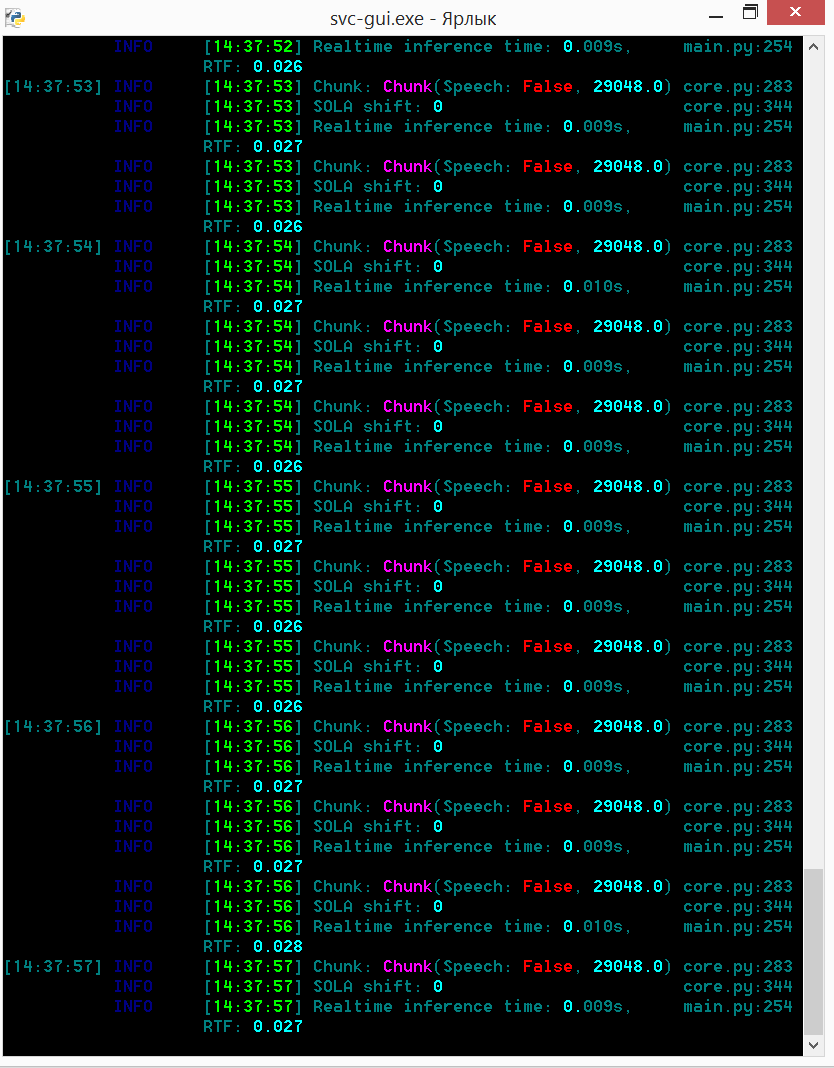Viewport: 834px width, 1068px height.
Task: Click core.py:344 on the bottommost SOLA line
Action: tap(738, 987)
